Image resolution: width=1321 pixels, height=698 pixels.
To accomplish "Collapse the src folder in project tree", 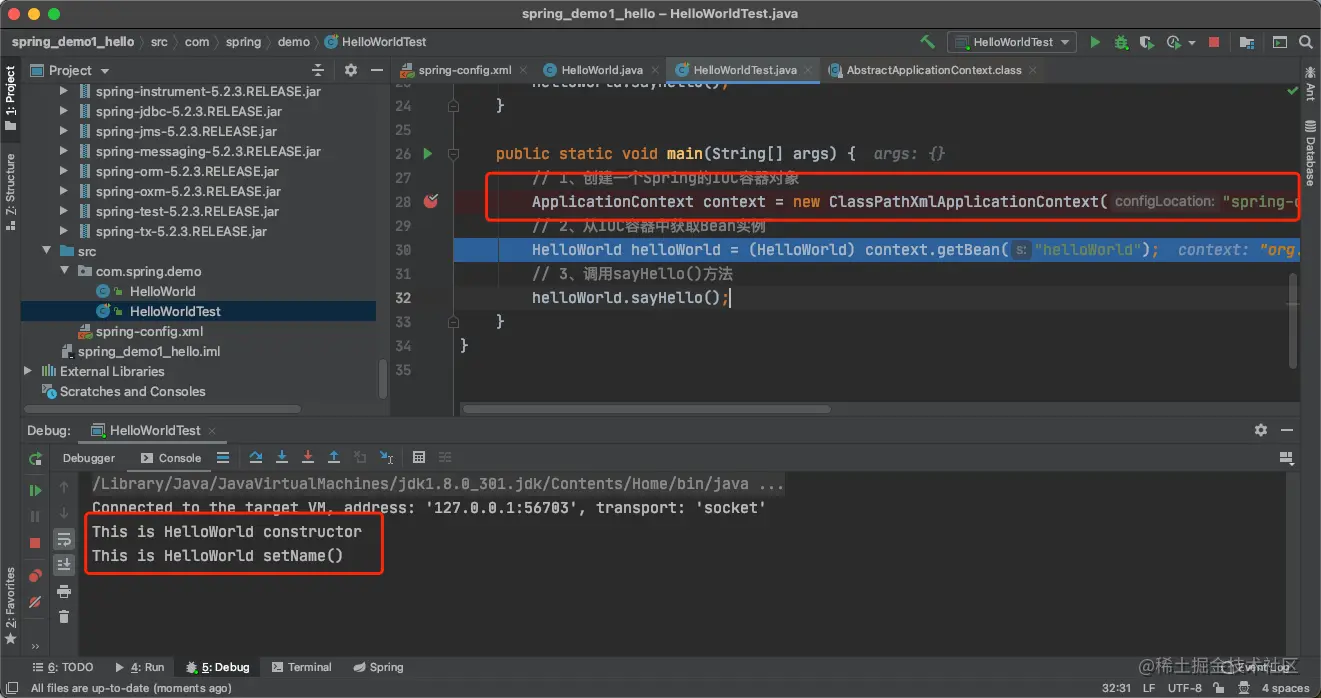I will (x=46, y=251).
